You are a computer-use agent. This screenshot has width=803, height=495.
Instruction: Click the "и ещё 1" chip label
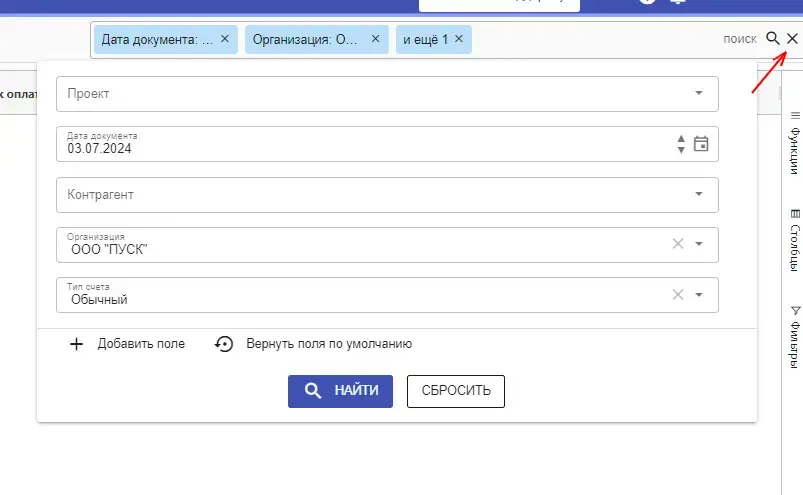pos(425,39)
